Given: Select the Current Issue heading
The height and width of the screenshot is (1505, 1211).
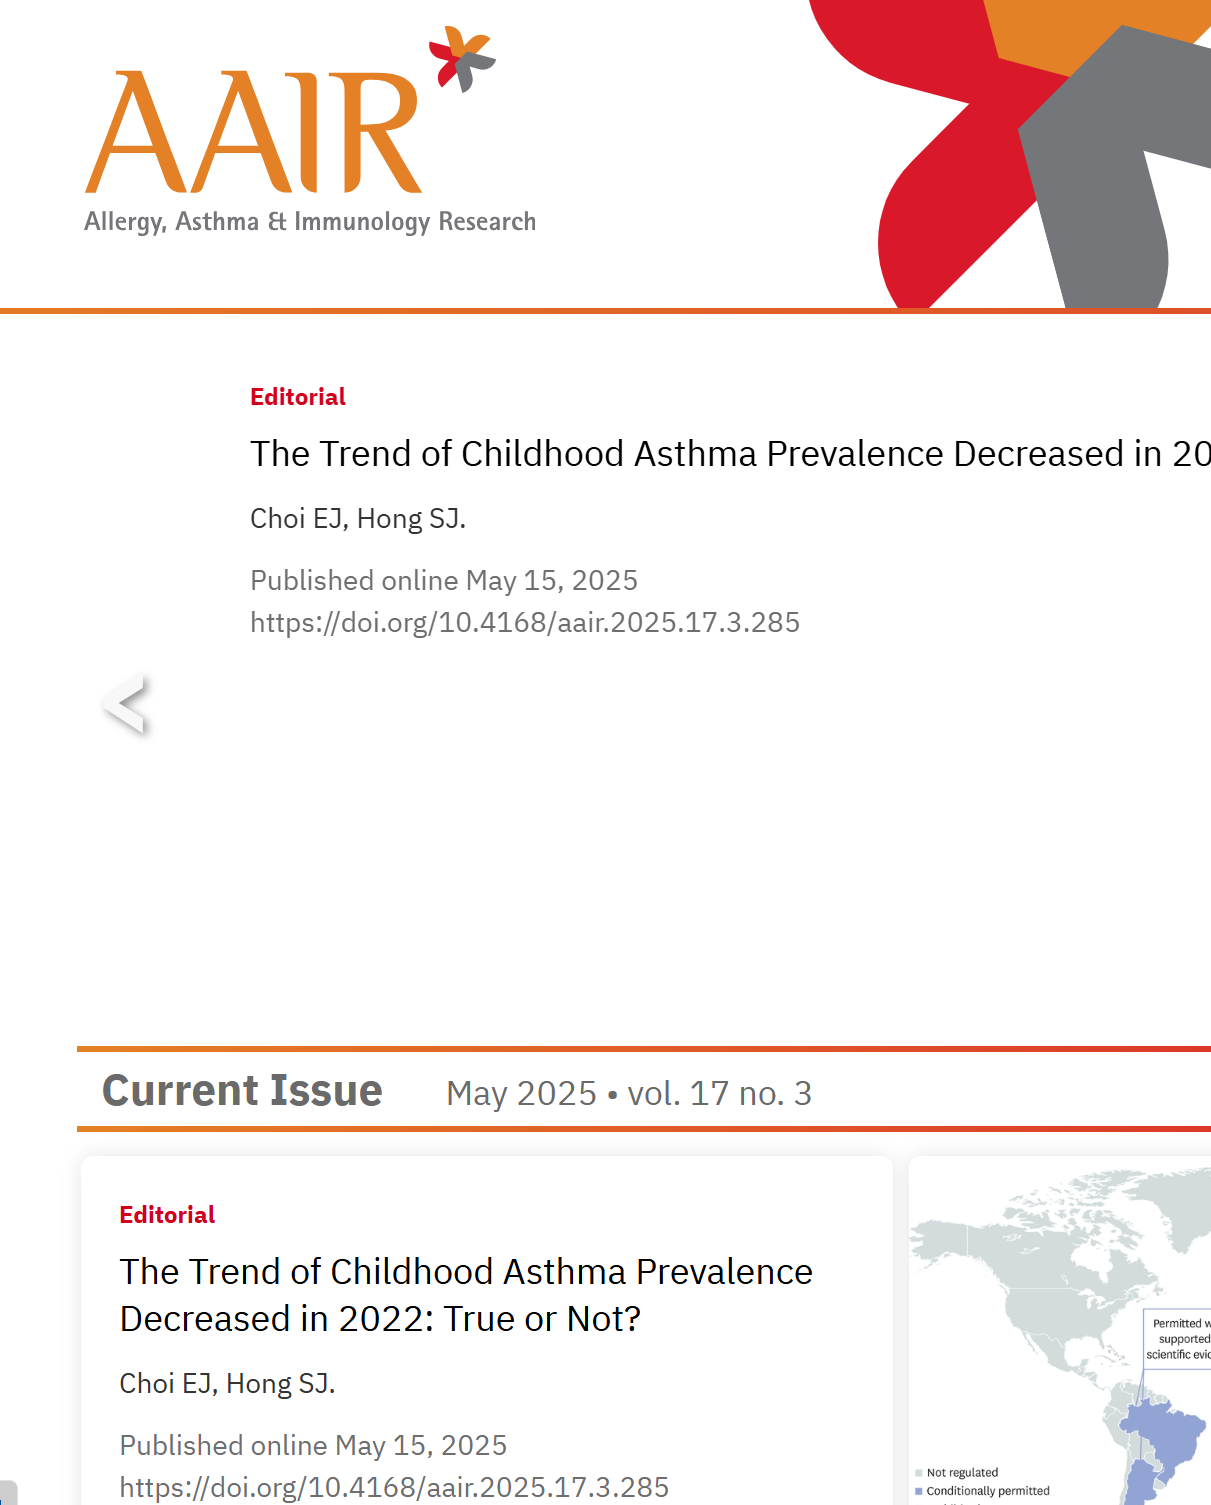Looking at the screenshot, I should pos(243,1090).
